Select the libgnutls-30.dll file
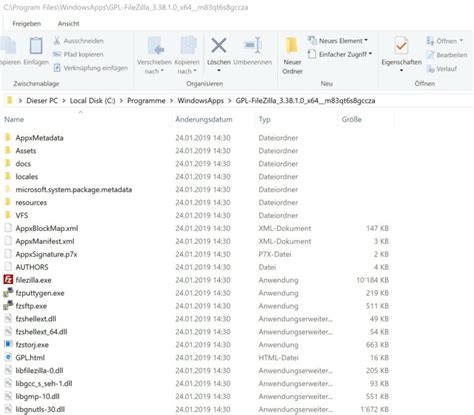This screenshot has height=415, width=474. [x=40, y=410]
